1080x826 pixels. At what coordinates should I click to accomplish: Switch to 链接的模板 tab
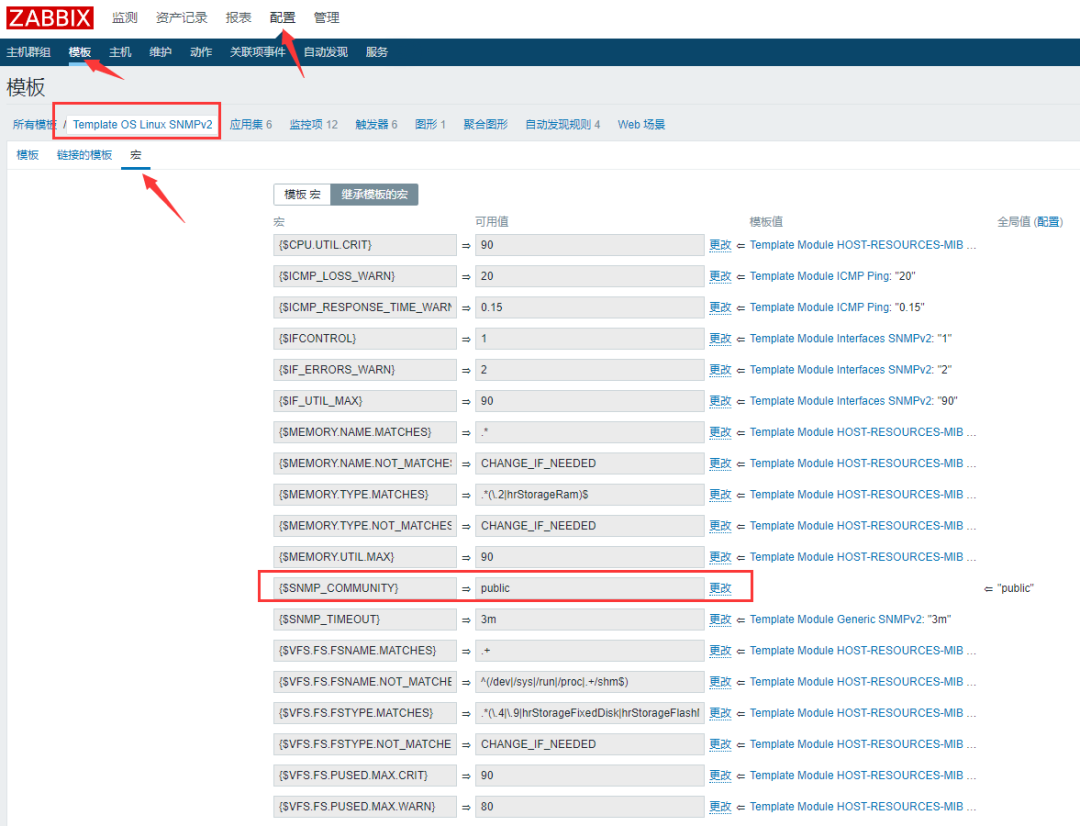point(84,155)
